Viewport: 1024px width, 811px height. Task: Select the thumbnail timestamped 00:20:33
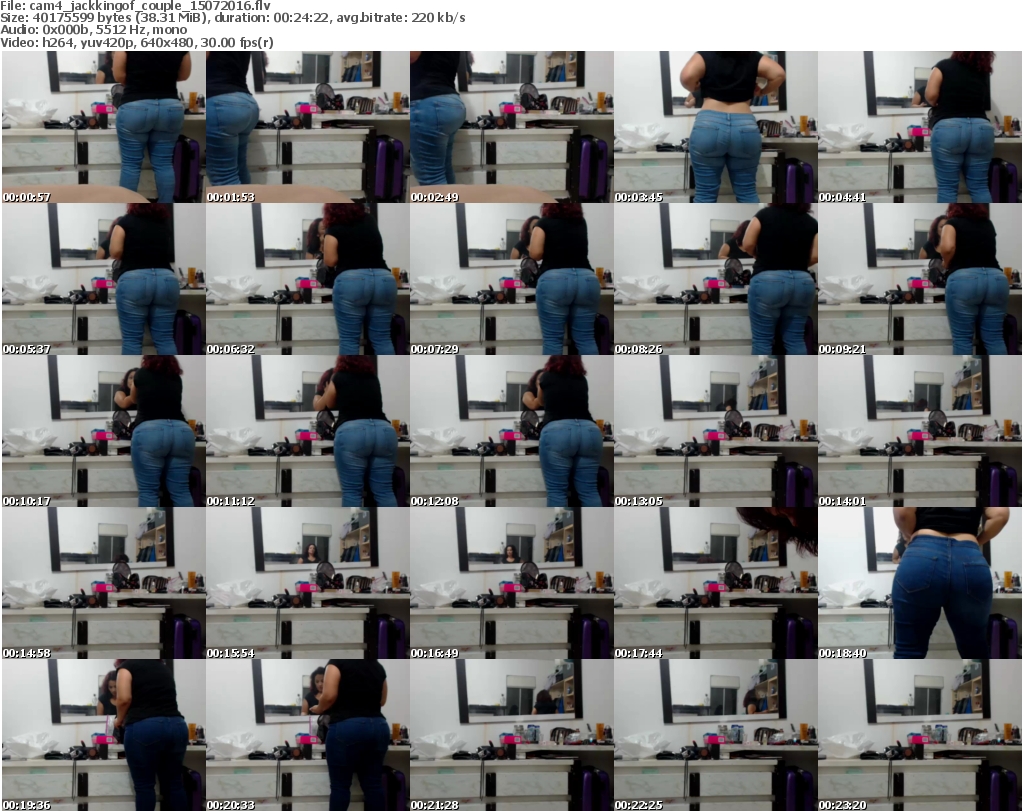[x=308, y=735]
